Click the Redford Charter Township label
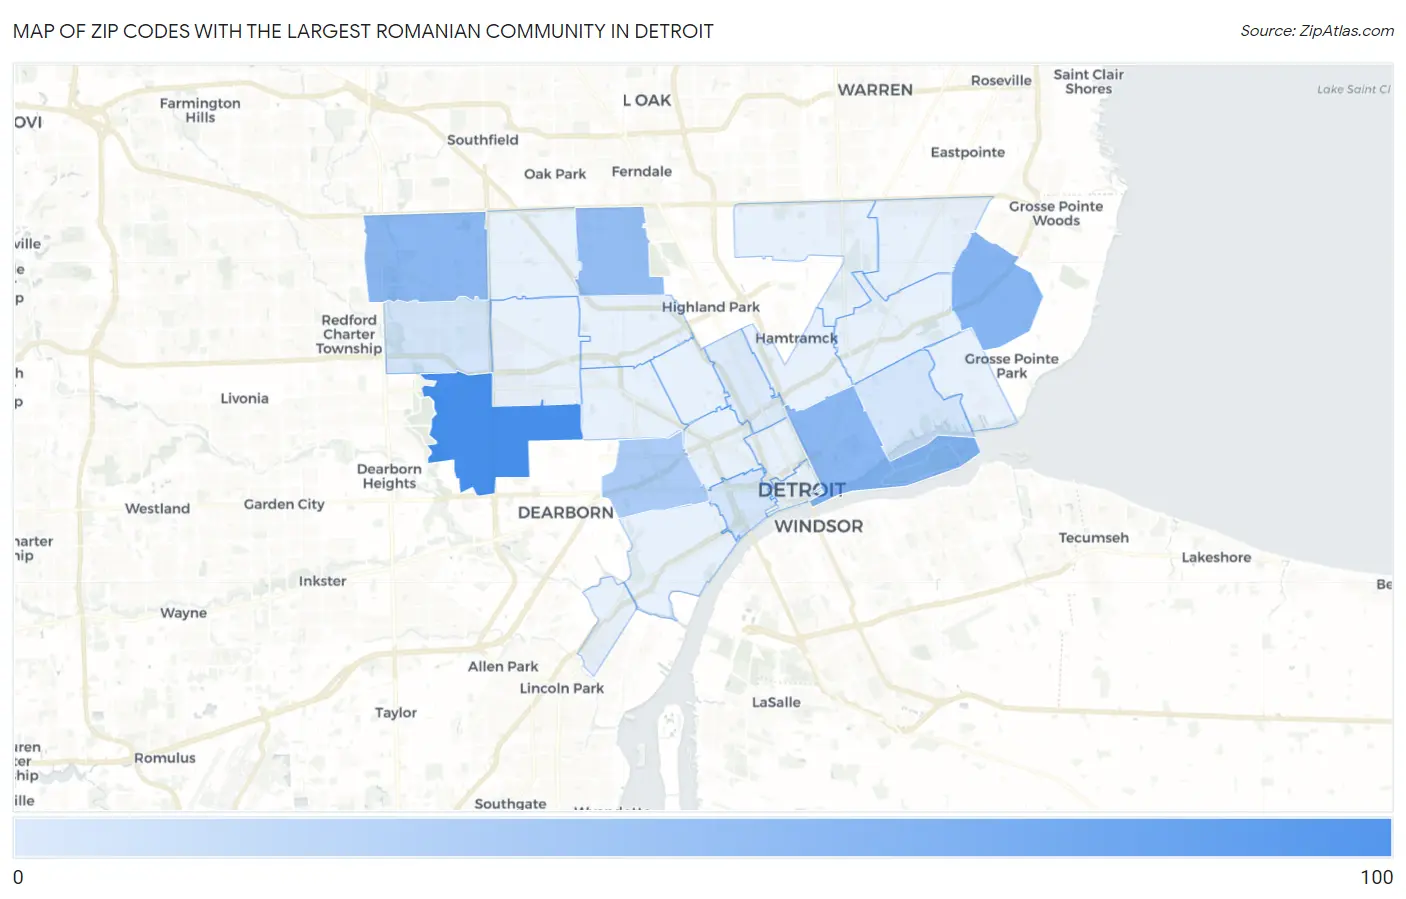Viewport: 1406px width, 899px height. pos(349,334)
